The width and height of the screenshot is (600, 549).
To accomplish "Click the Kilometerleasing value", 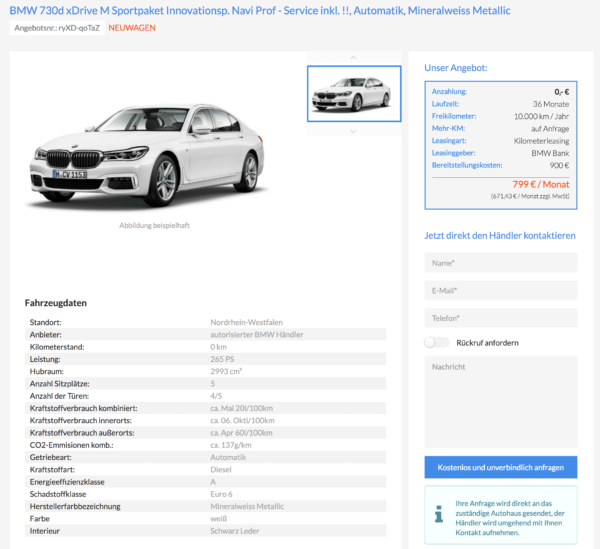I will 541,141.
